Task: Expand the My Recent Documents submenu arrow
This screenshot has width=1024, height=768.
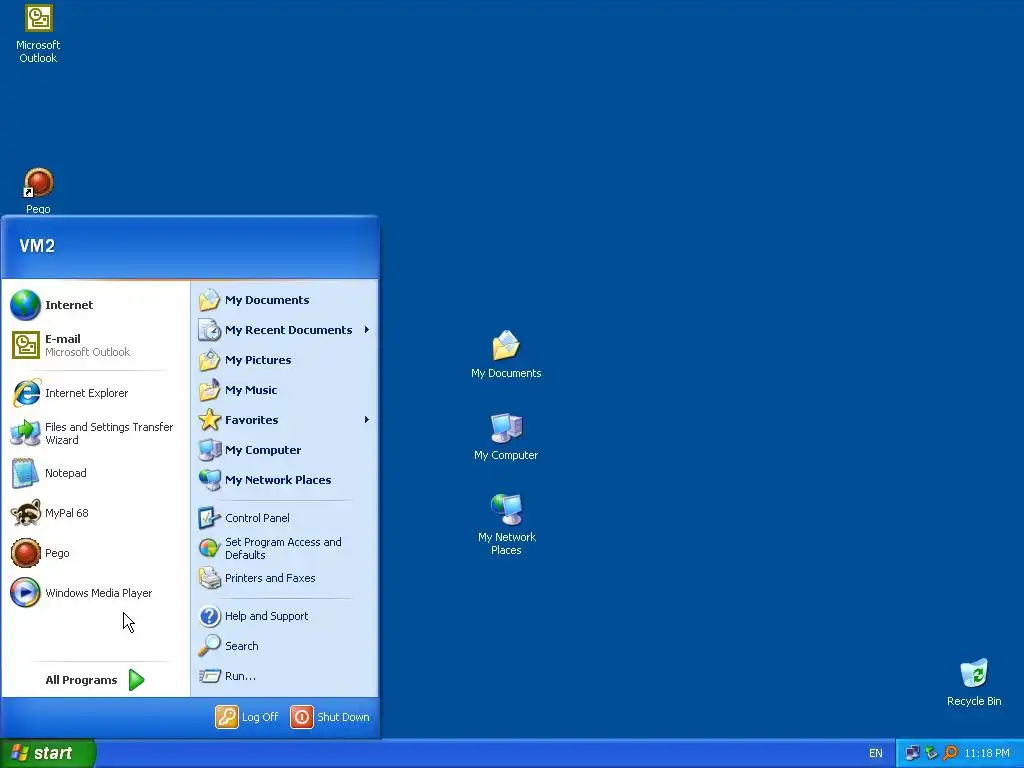Action: point(367,330)
